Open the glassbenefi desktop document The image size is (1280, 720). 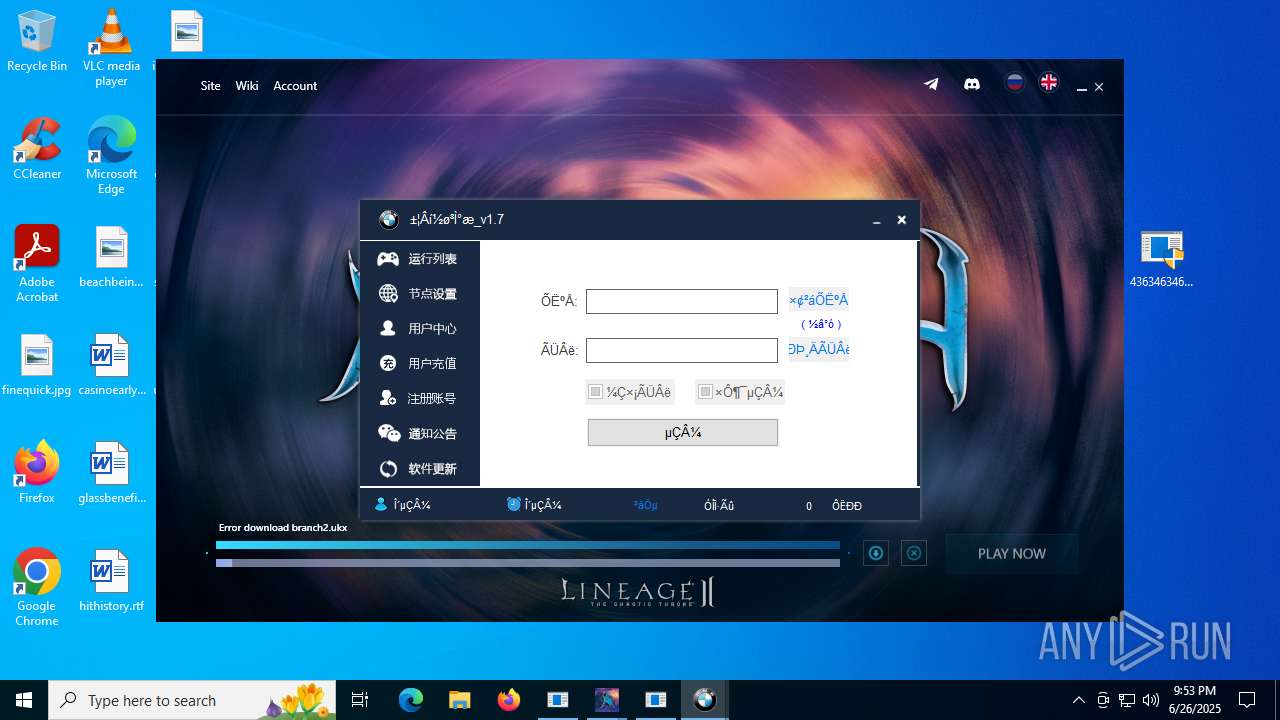pos(111,472)
